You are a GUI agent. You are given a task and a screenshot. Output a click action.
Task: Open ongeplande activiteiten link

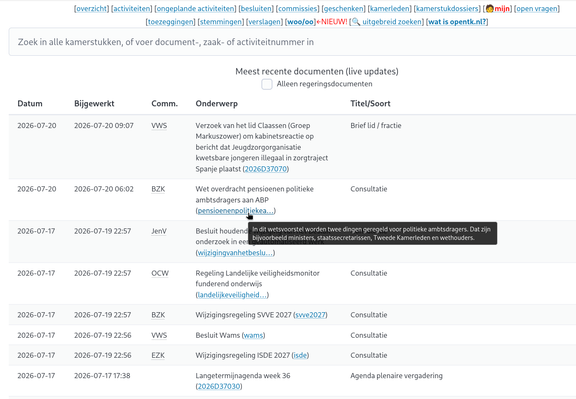(x=196, y=8)
